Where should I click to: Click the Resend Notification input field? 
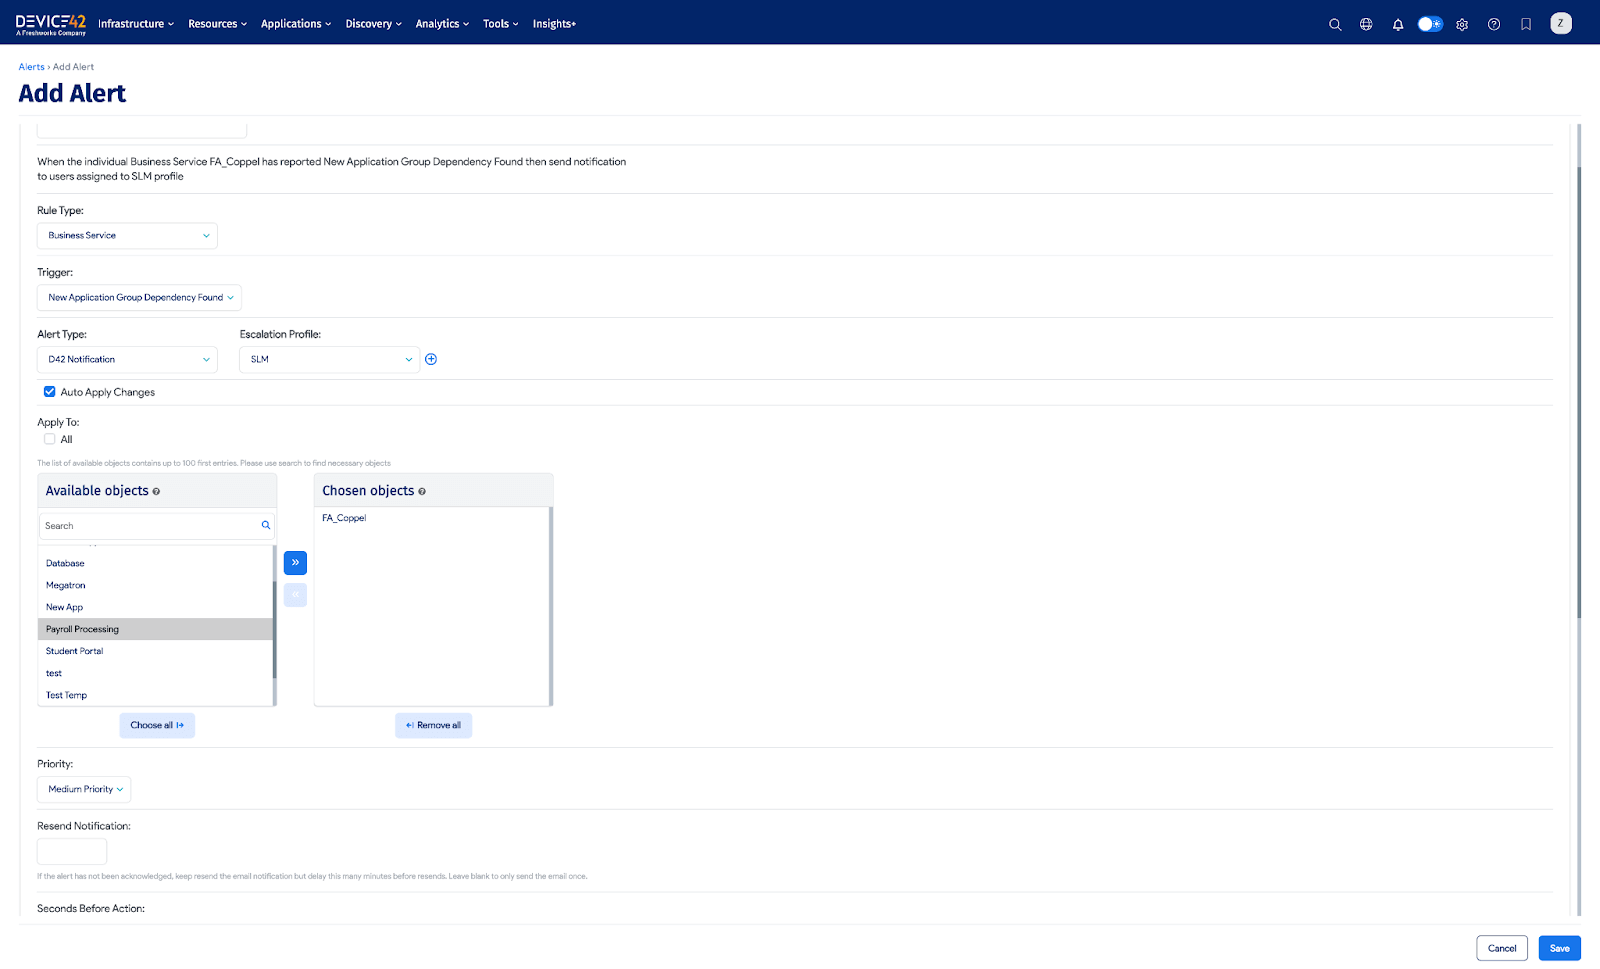tap(72, 851)
